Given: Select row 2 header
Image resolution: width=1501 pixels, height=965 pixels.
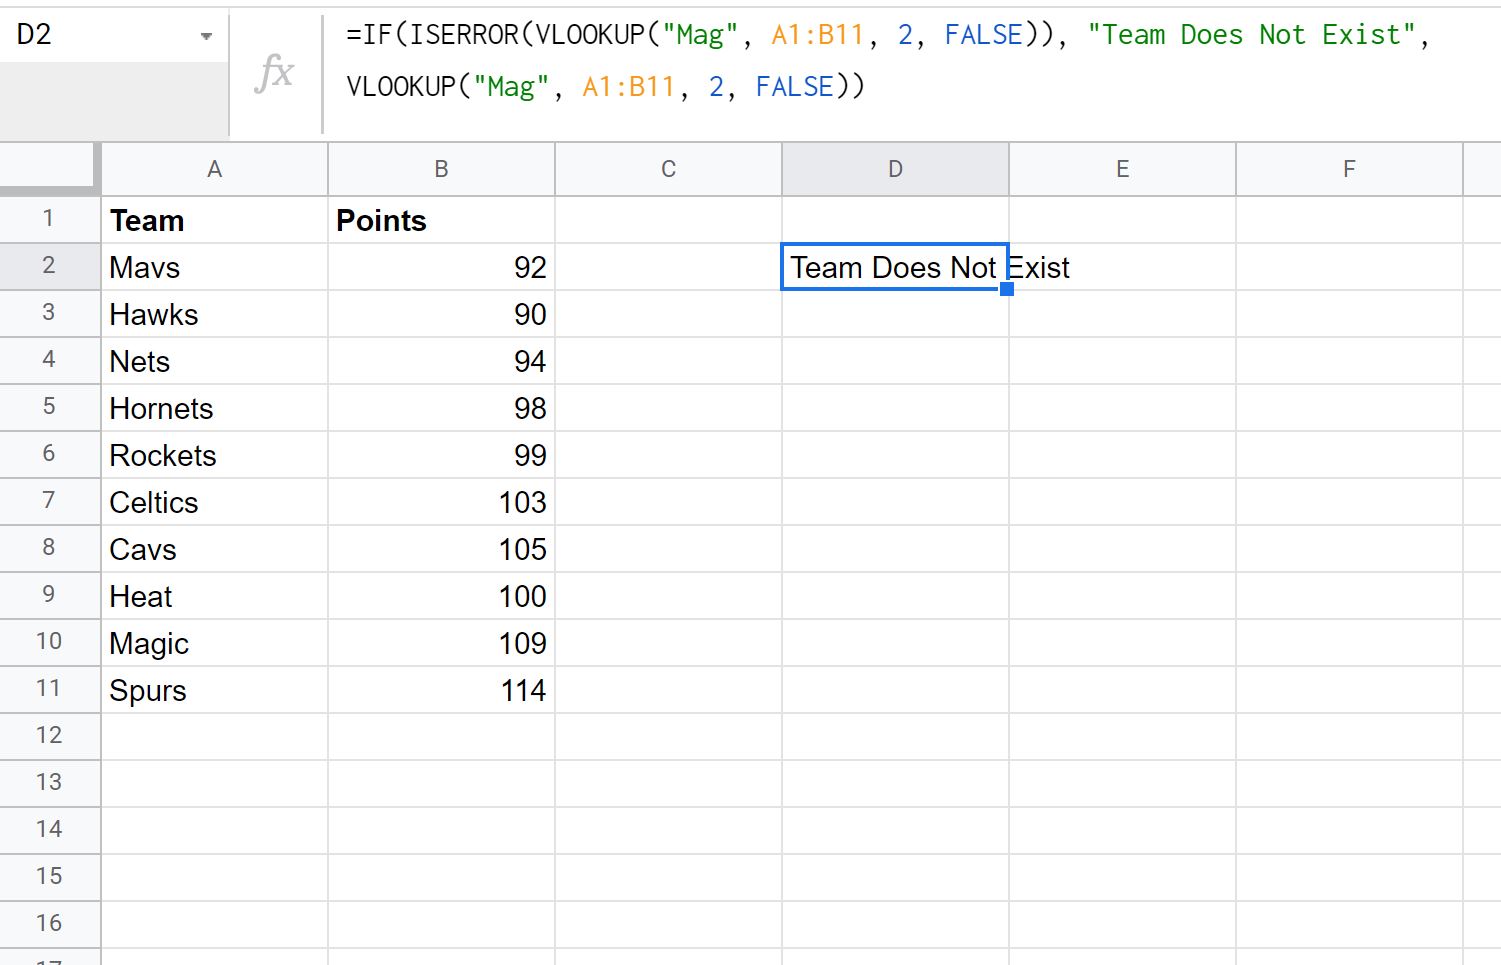Looking at the screenshot, I should coord(49,267).
